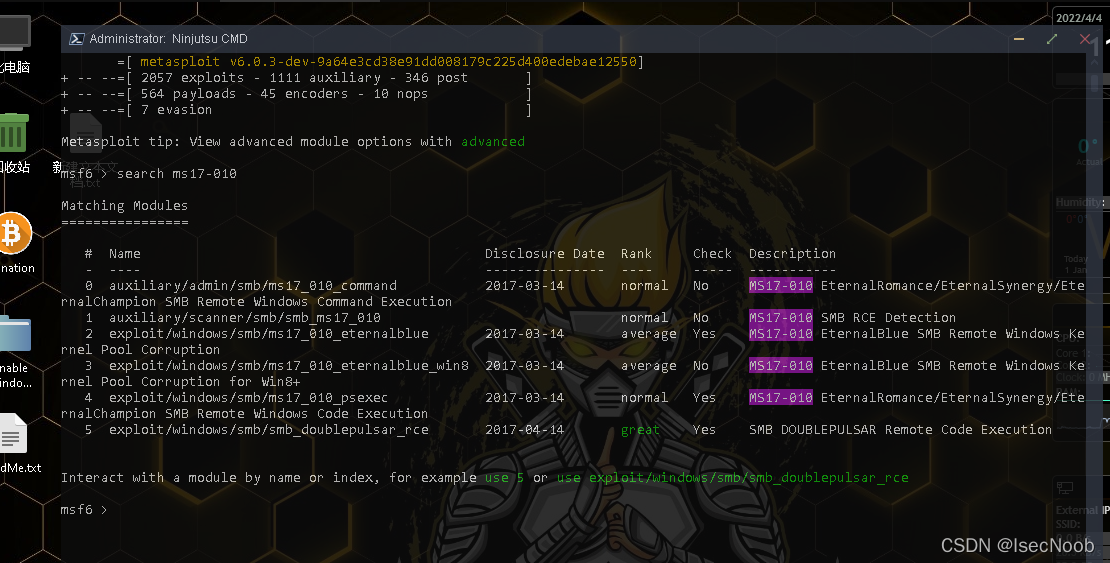Select exploit/windows/smb/ms17_010_eternalblue_win8 module name
The width and height of the screenshot is (1110, 563).
(x=289, y=366)
